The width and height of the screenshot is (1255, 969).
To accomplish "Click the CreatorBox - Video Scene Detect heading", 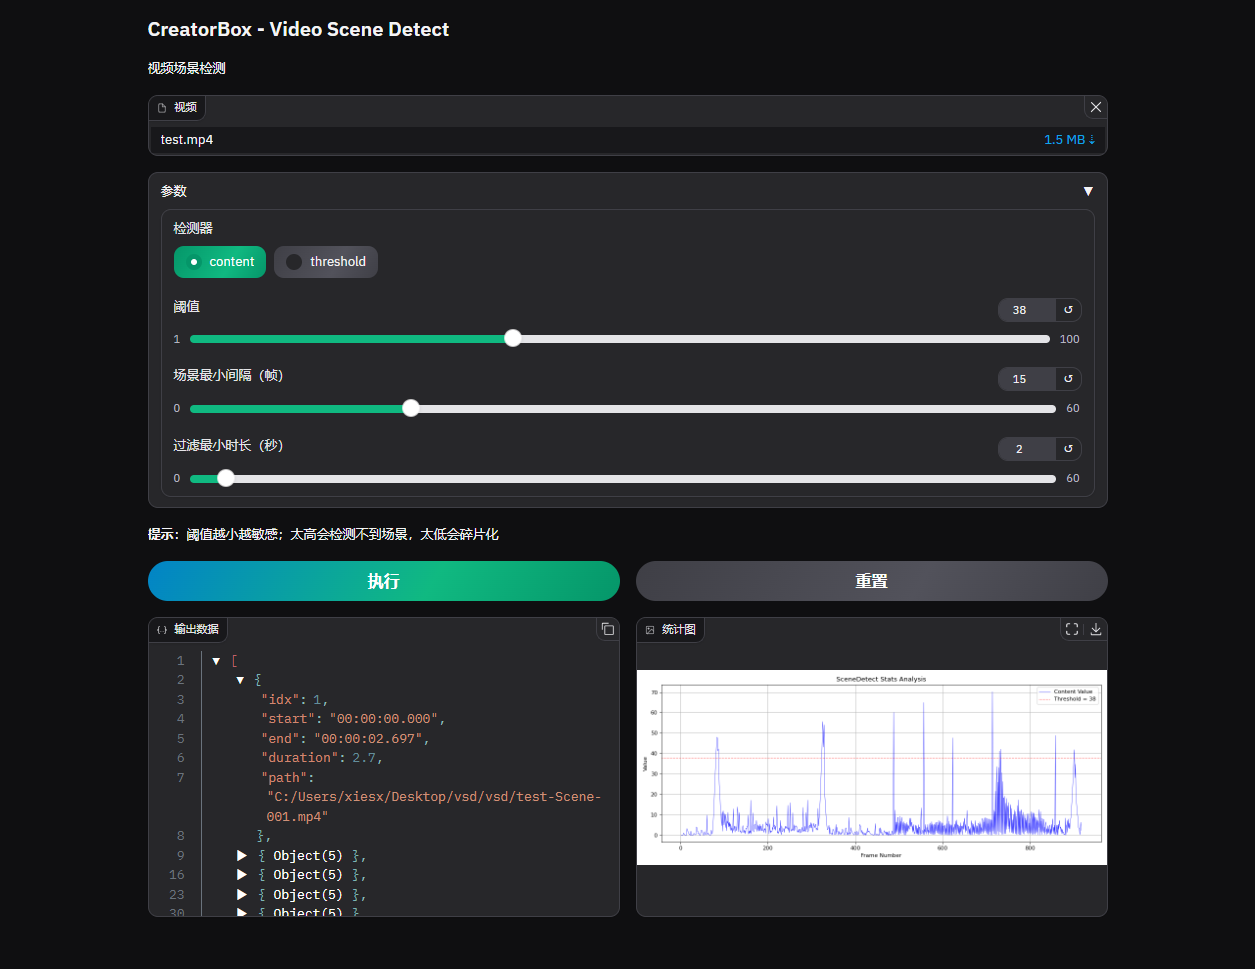I will click(x=298, y=30).
